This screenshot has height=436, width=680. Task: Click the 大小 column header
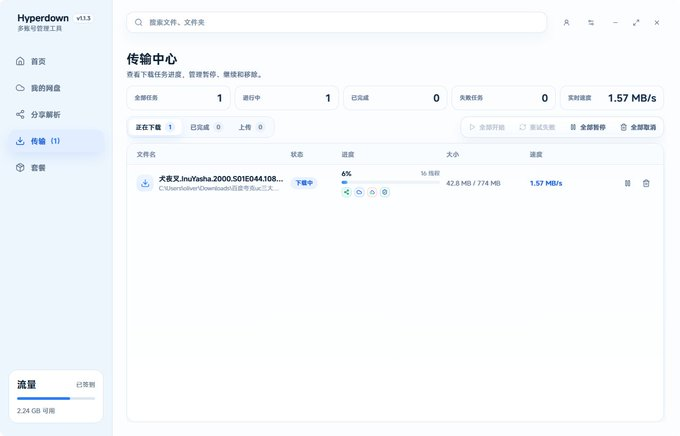[x=453, y=154]
